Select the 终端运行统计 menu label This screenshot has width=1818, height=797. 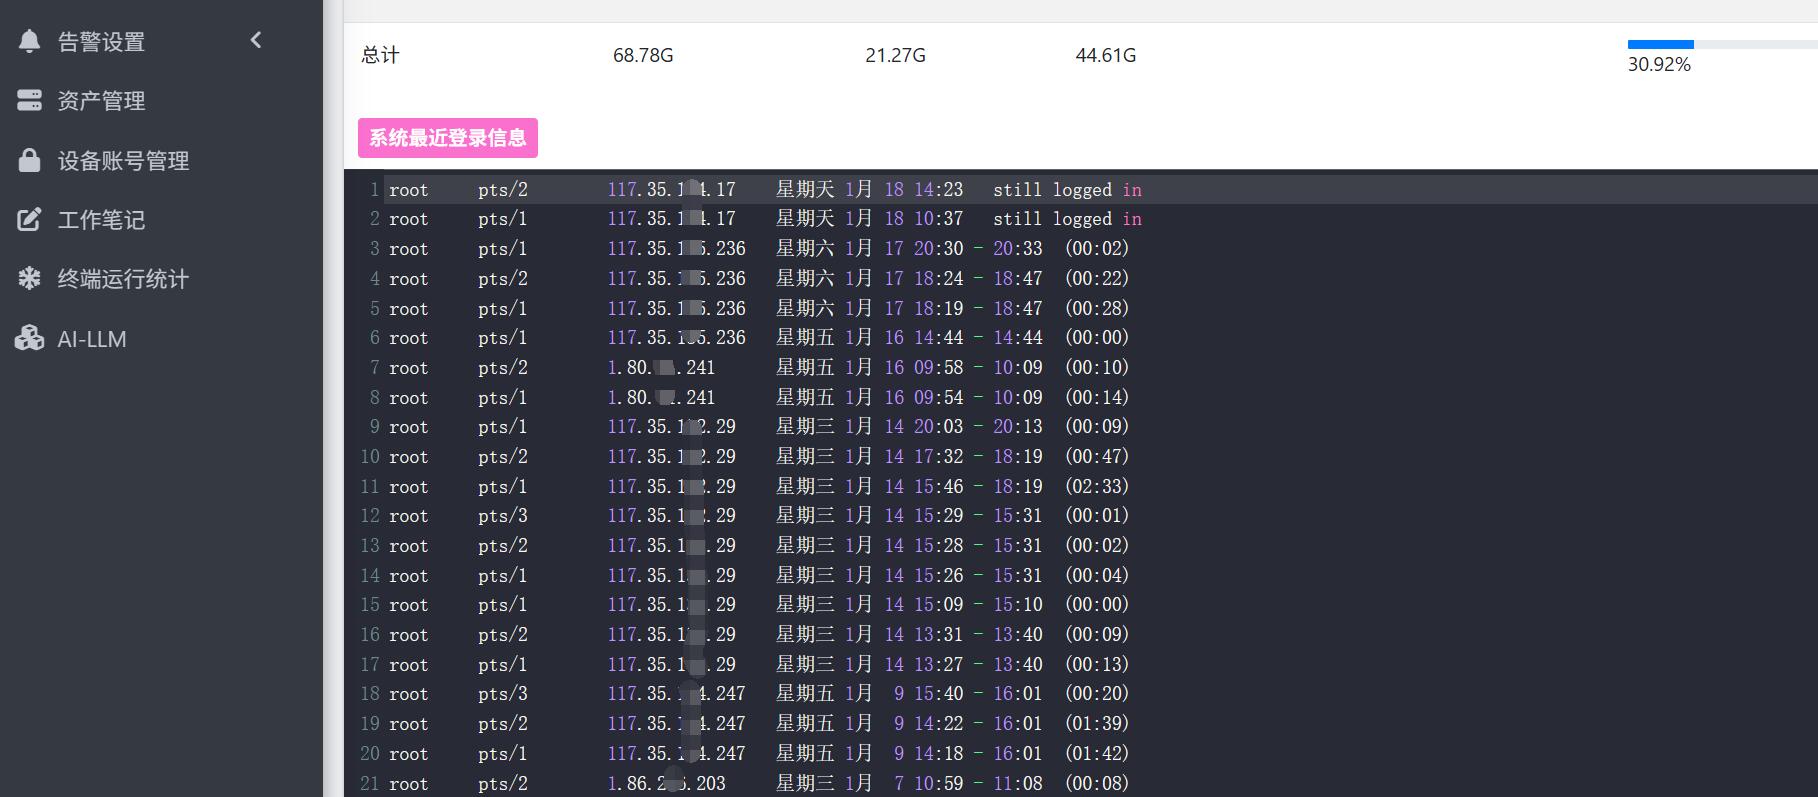[x=123, y=279]
